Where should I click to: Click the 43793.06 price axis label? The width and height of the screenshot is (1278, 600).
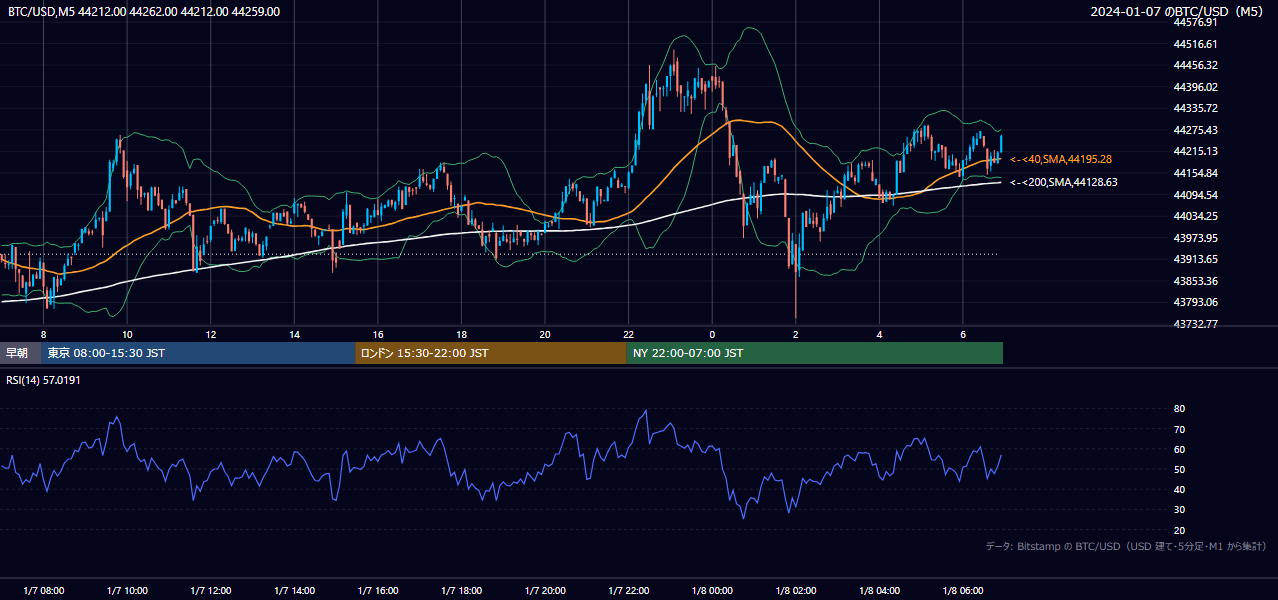click(x=1195, y=302)
